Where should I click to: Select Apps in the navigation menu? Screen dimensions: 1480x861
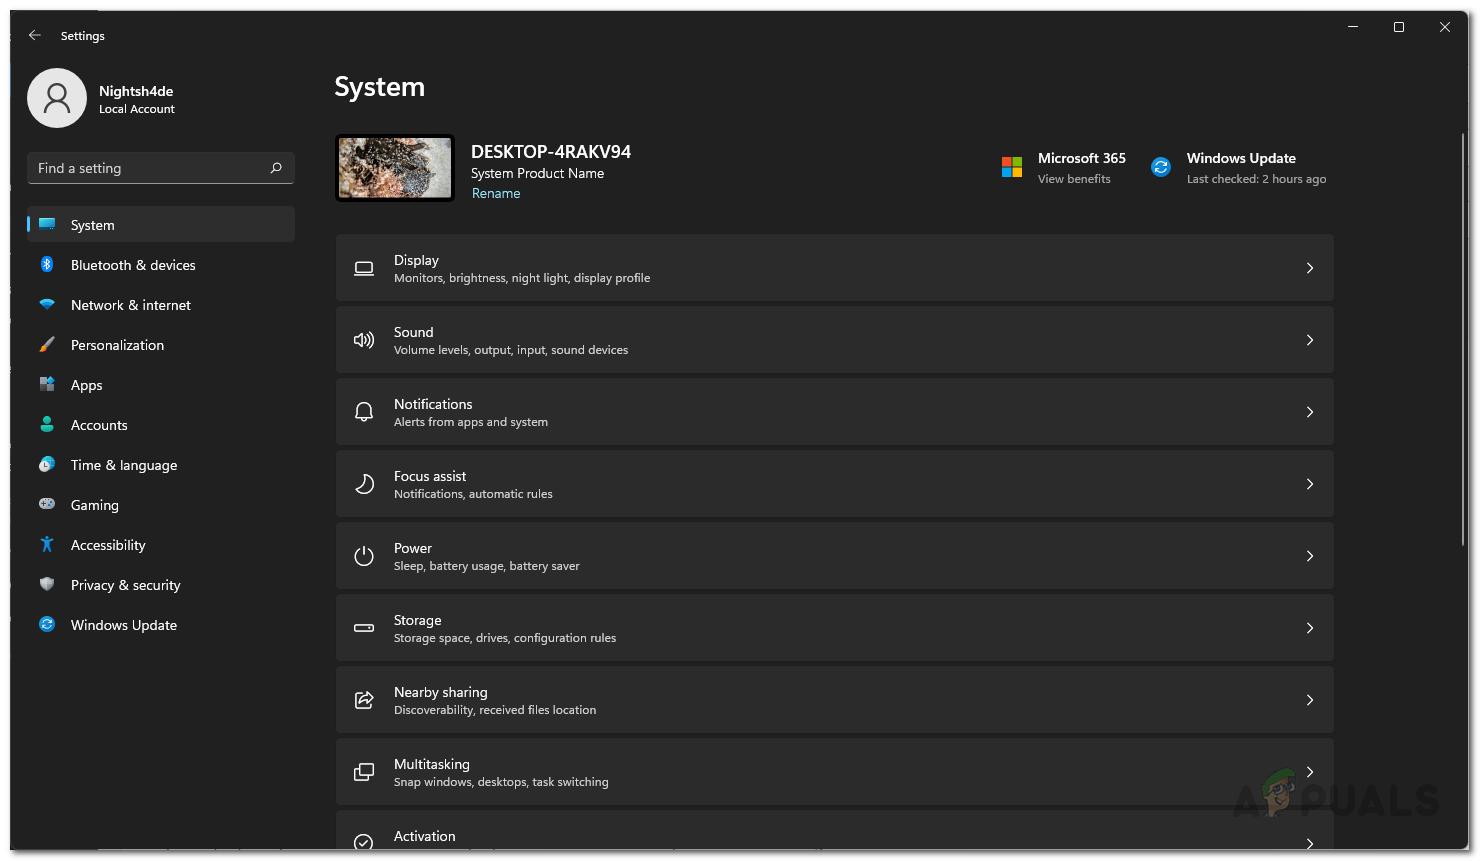[86, 384]
